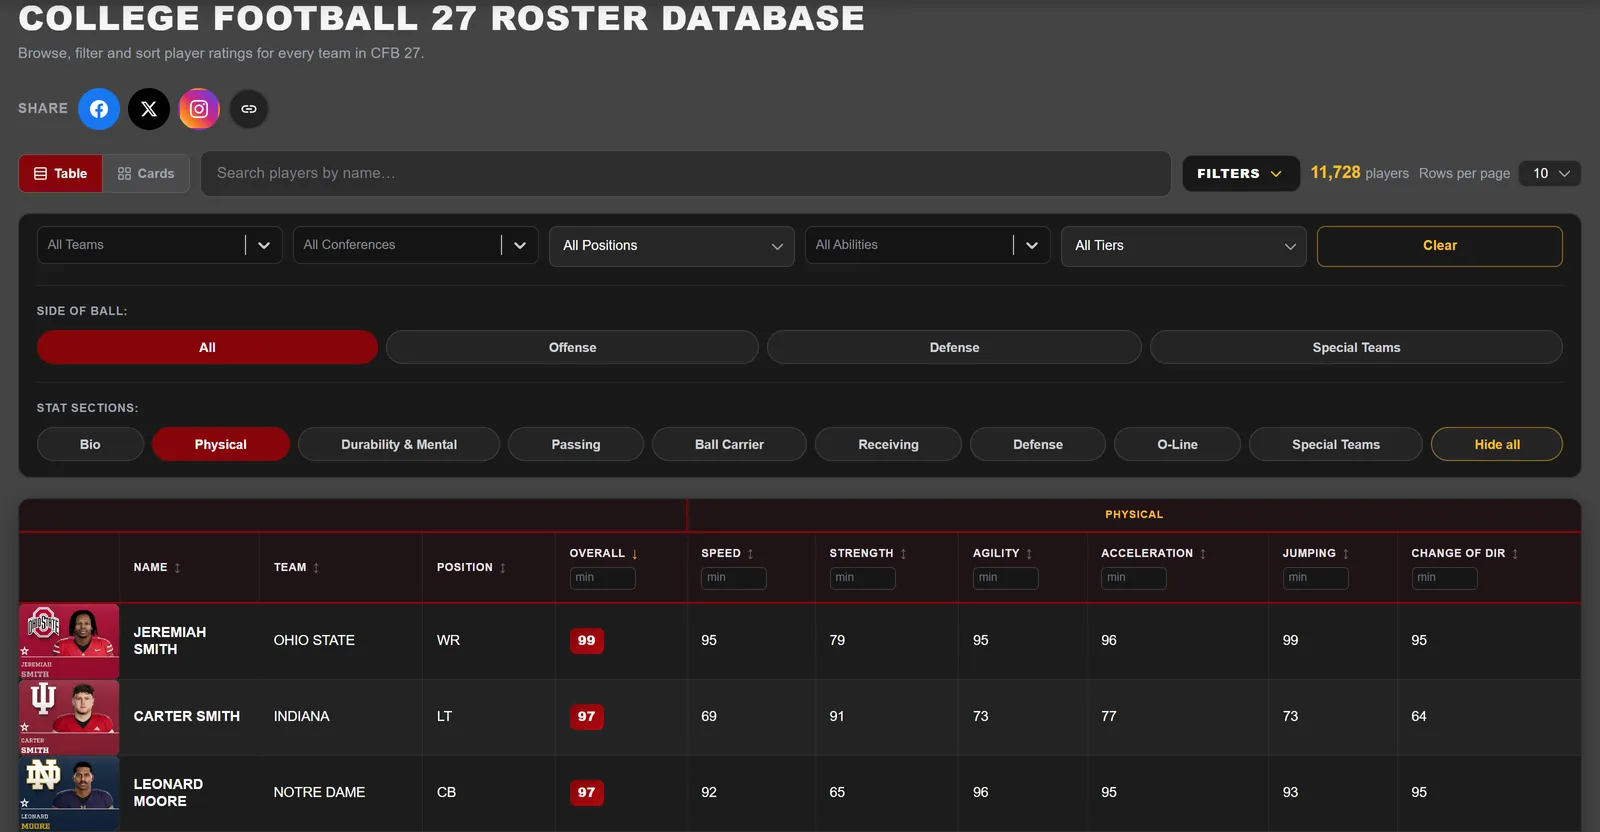
Task: Select CARTER SMITH name
Action: pyautogui.click(x=187, y=717)
